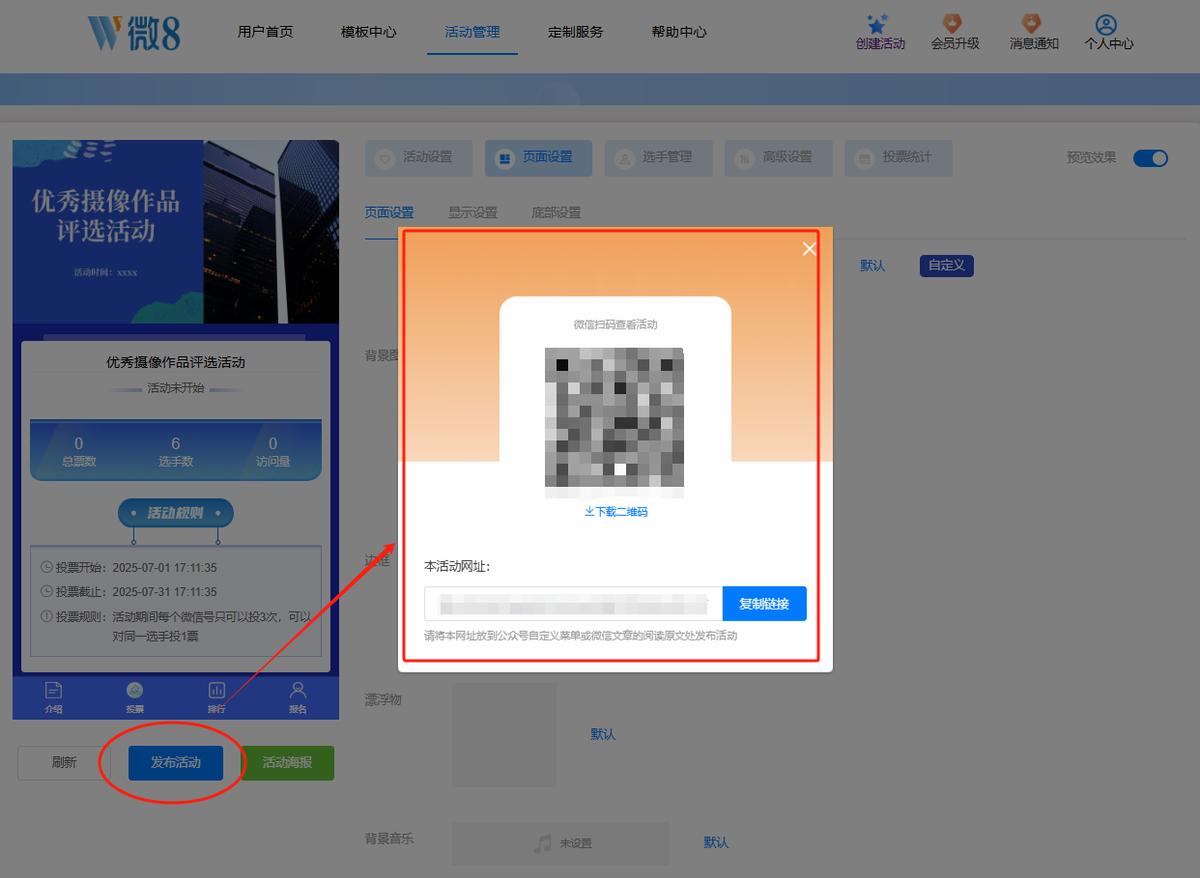This screenshot has width=1200, height=878.
Task: Open 会员升级 badge icon
Action: click(x=954, y=25)
